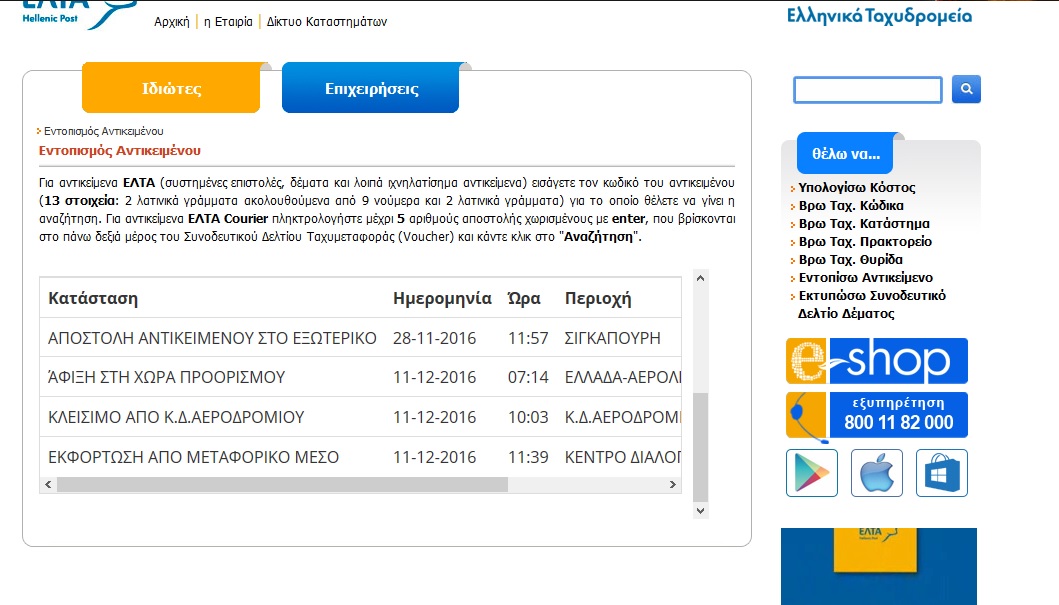This screenshot has width=1059, height=605.
Task: Switch to the Επιχειρήσεις tab
Action: pyautogui.click(x=371, y=89)
